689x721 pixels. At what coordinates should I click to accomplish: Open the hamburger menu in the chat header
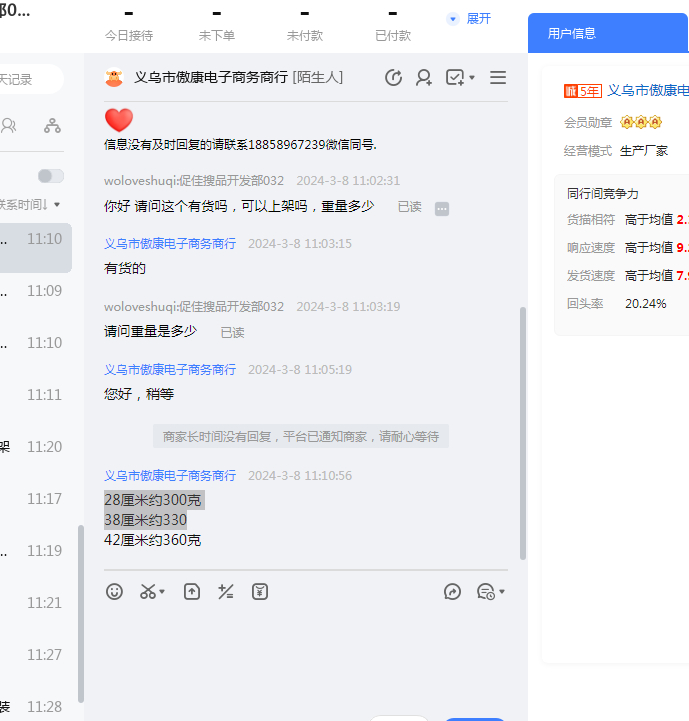click(498, 78)
